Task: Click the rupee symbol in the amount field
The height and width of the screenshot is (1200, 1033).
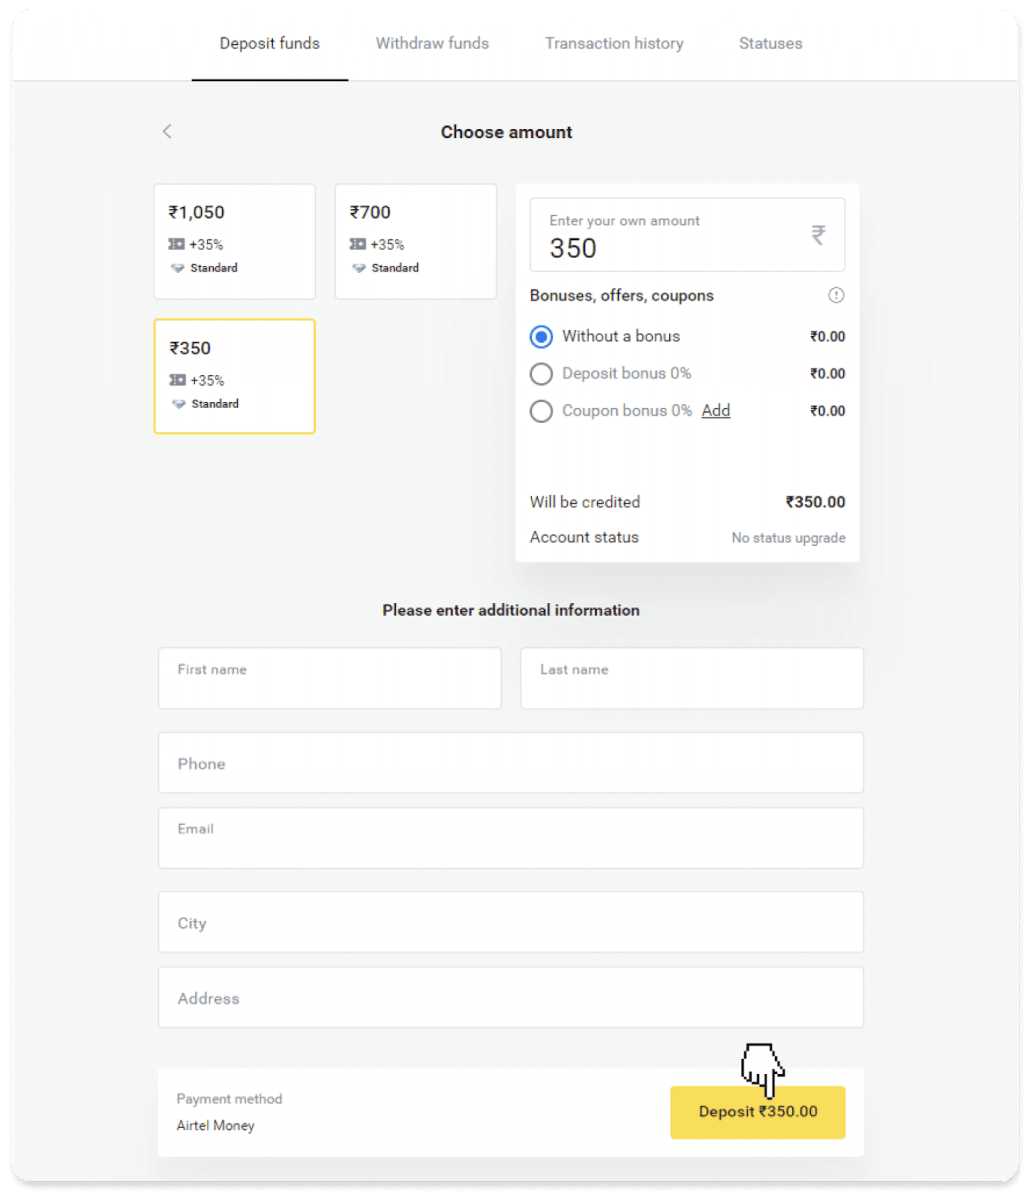Action: [818, 235]
